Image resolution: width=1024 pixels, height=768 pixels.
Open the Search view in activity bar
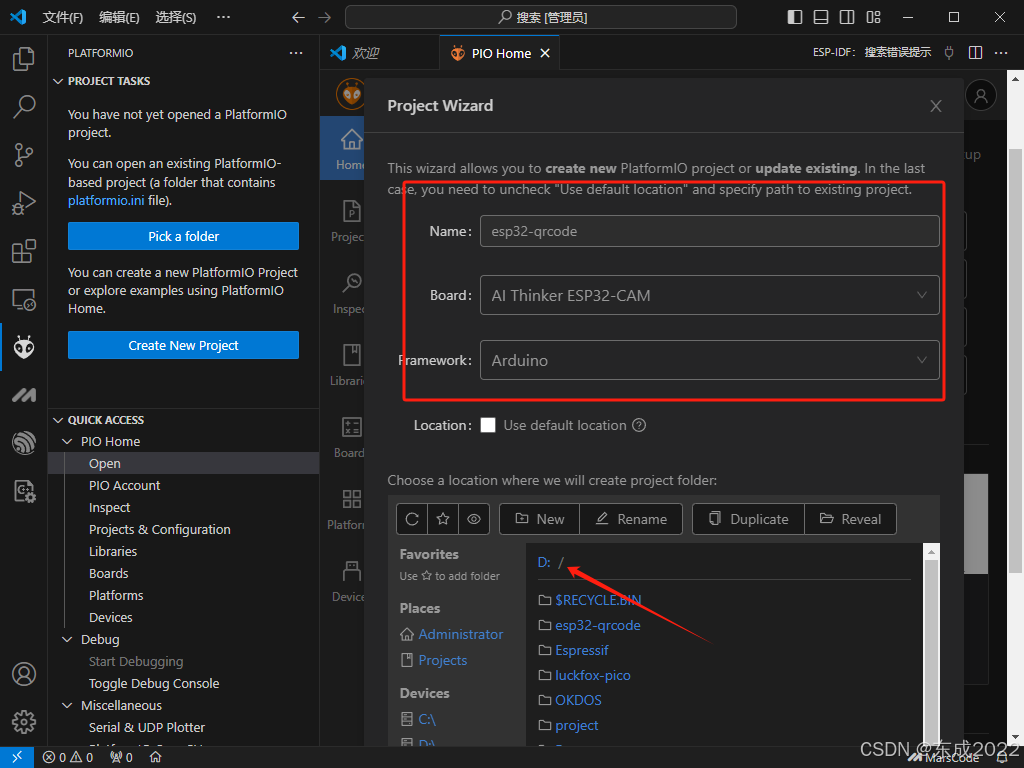24,106
